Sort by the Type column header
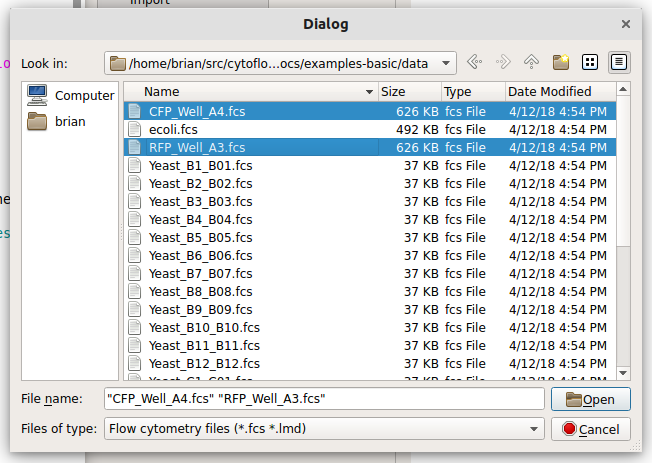The image size is (652, 463). [473, 92]
